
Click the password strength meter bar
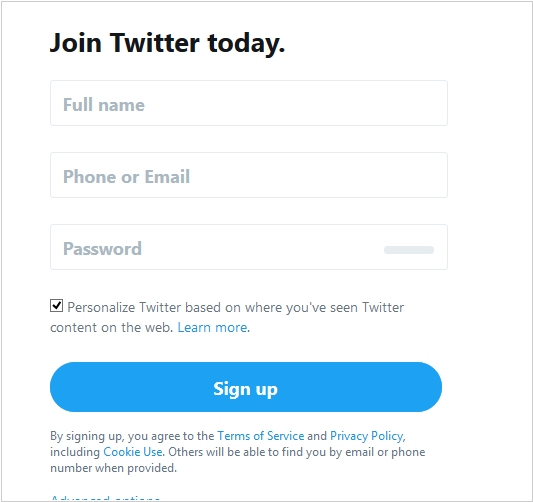(409, 250)
